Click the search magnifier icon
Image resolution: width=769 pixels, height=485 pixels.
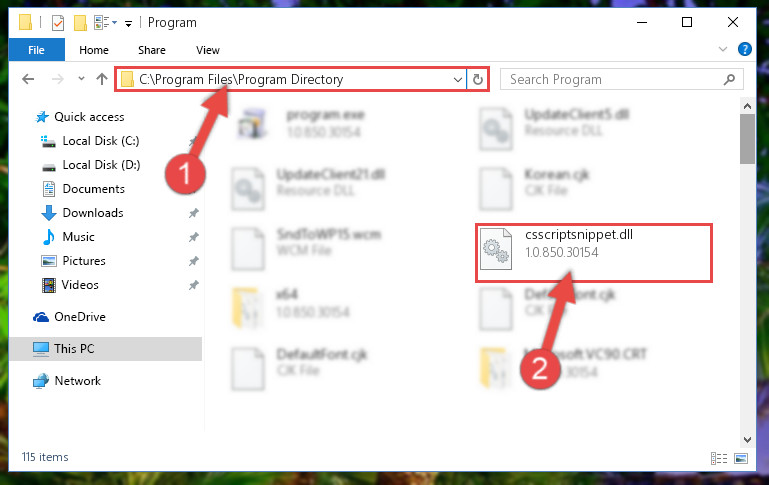pyautogui.click(x=729, y=79)
